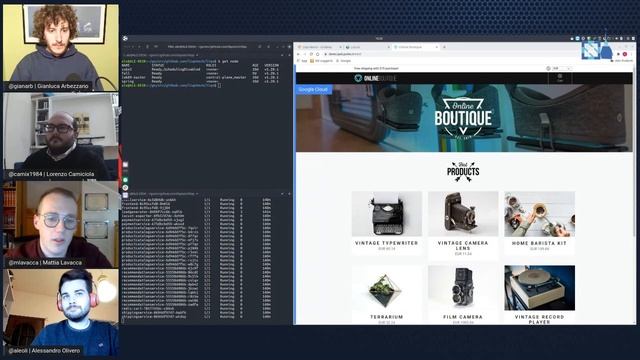This screenshot has width=640, height=360.
Task: Click the Online Boutique emblem on the hero banner
Action: tap(463, 118)
